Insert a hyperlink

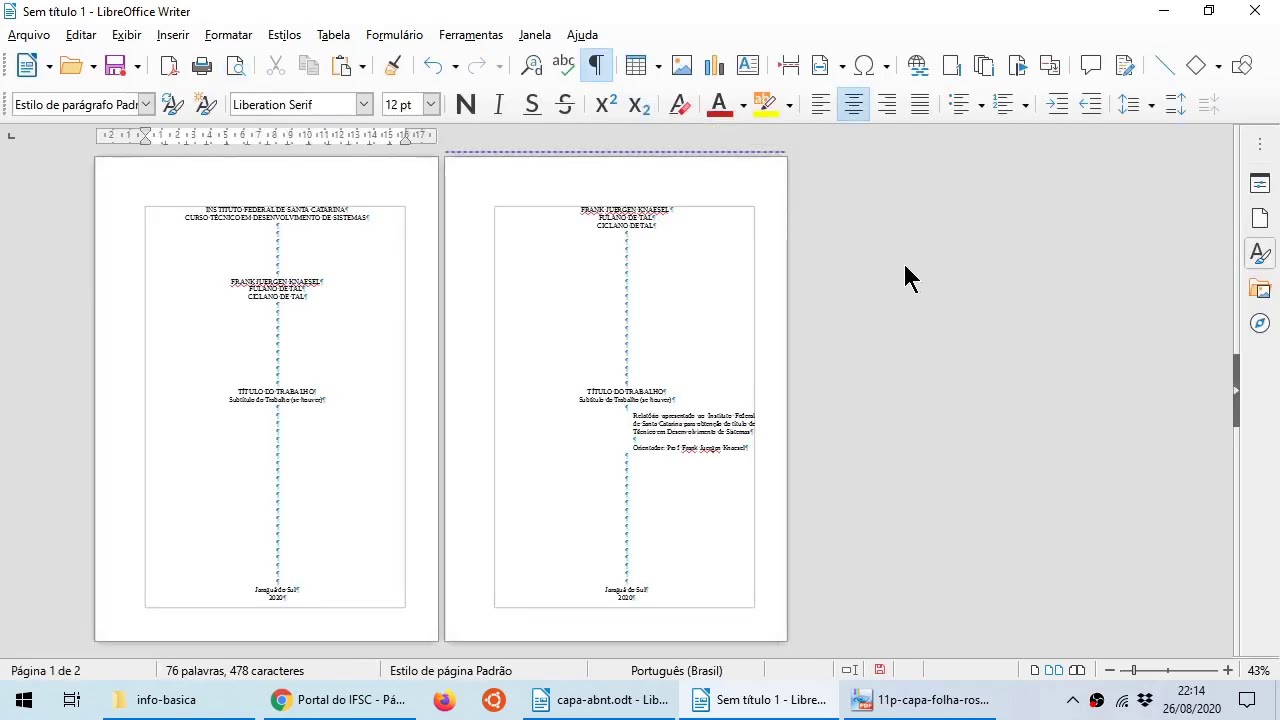(x=918, y=66)
